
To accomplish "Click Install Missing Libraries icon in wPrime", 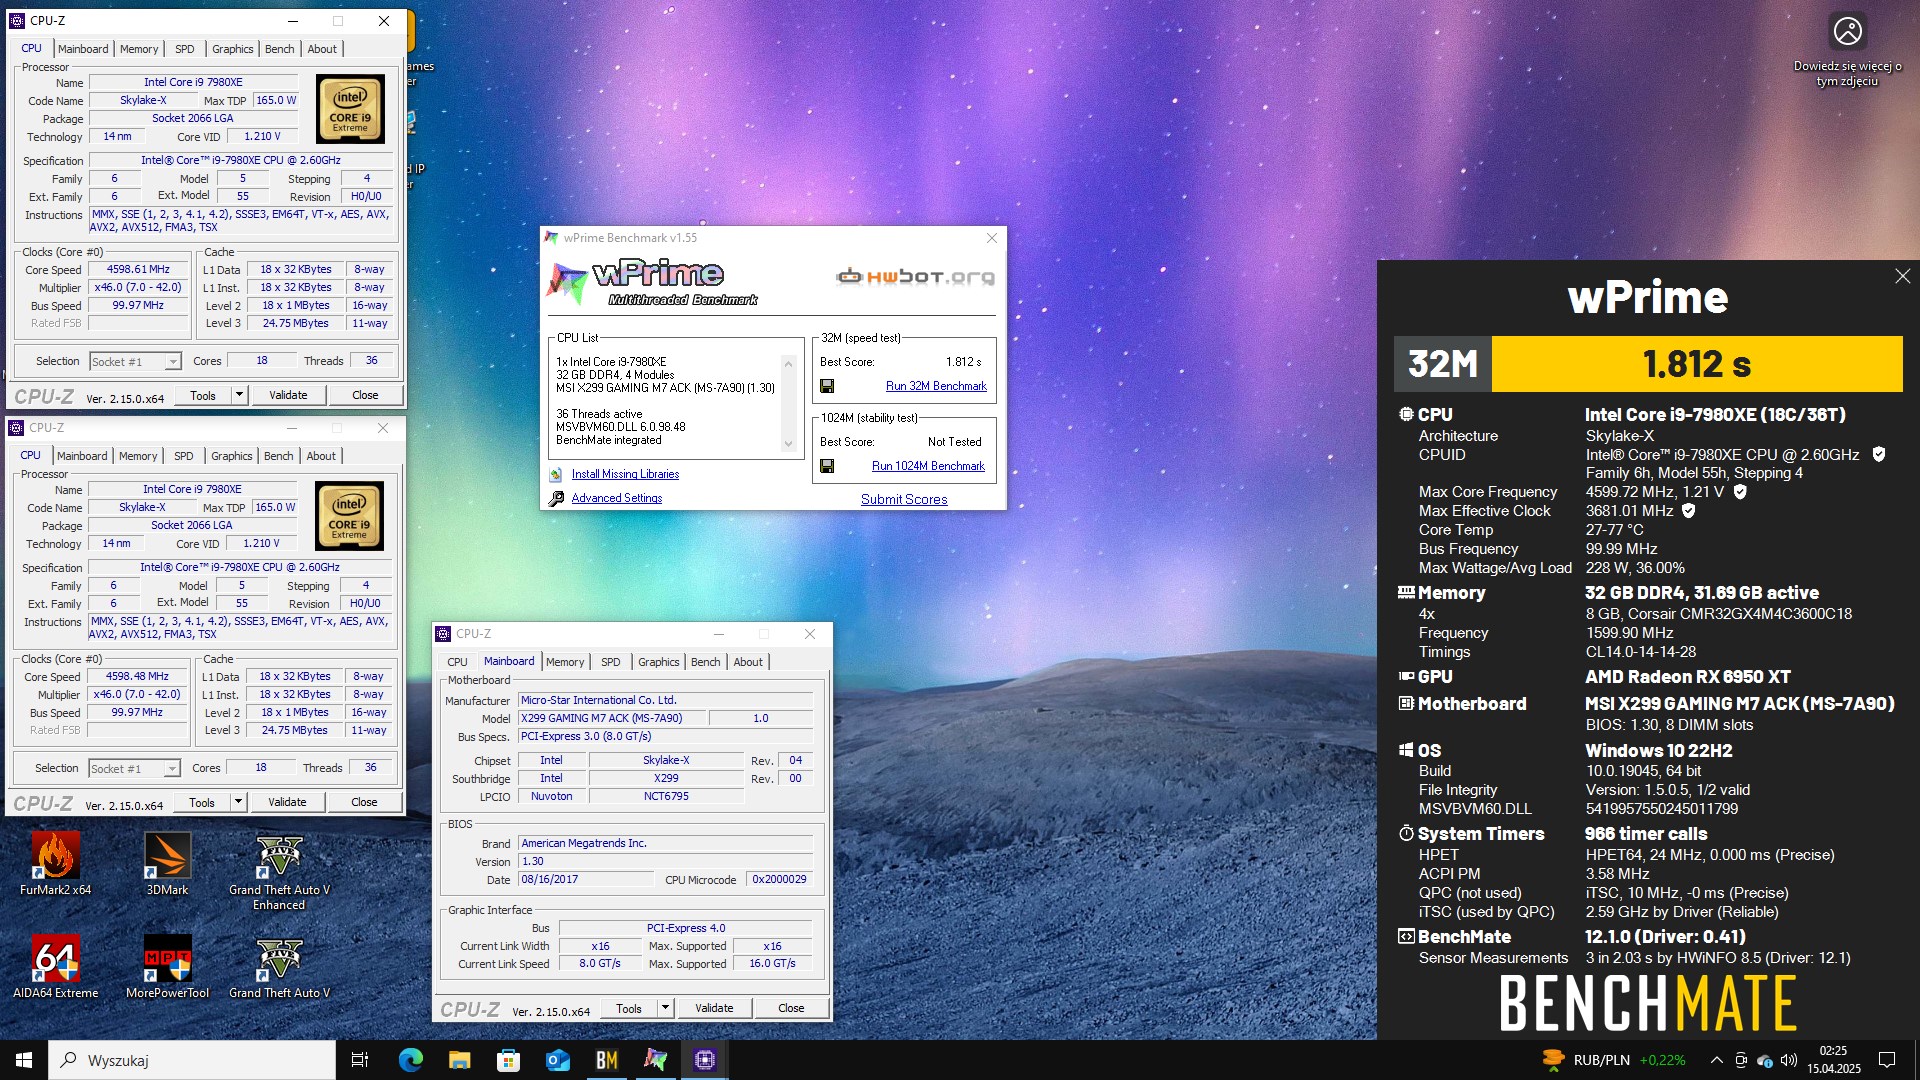I will [556, 475].
